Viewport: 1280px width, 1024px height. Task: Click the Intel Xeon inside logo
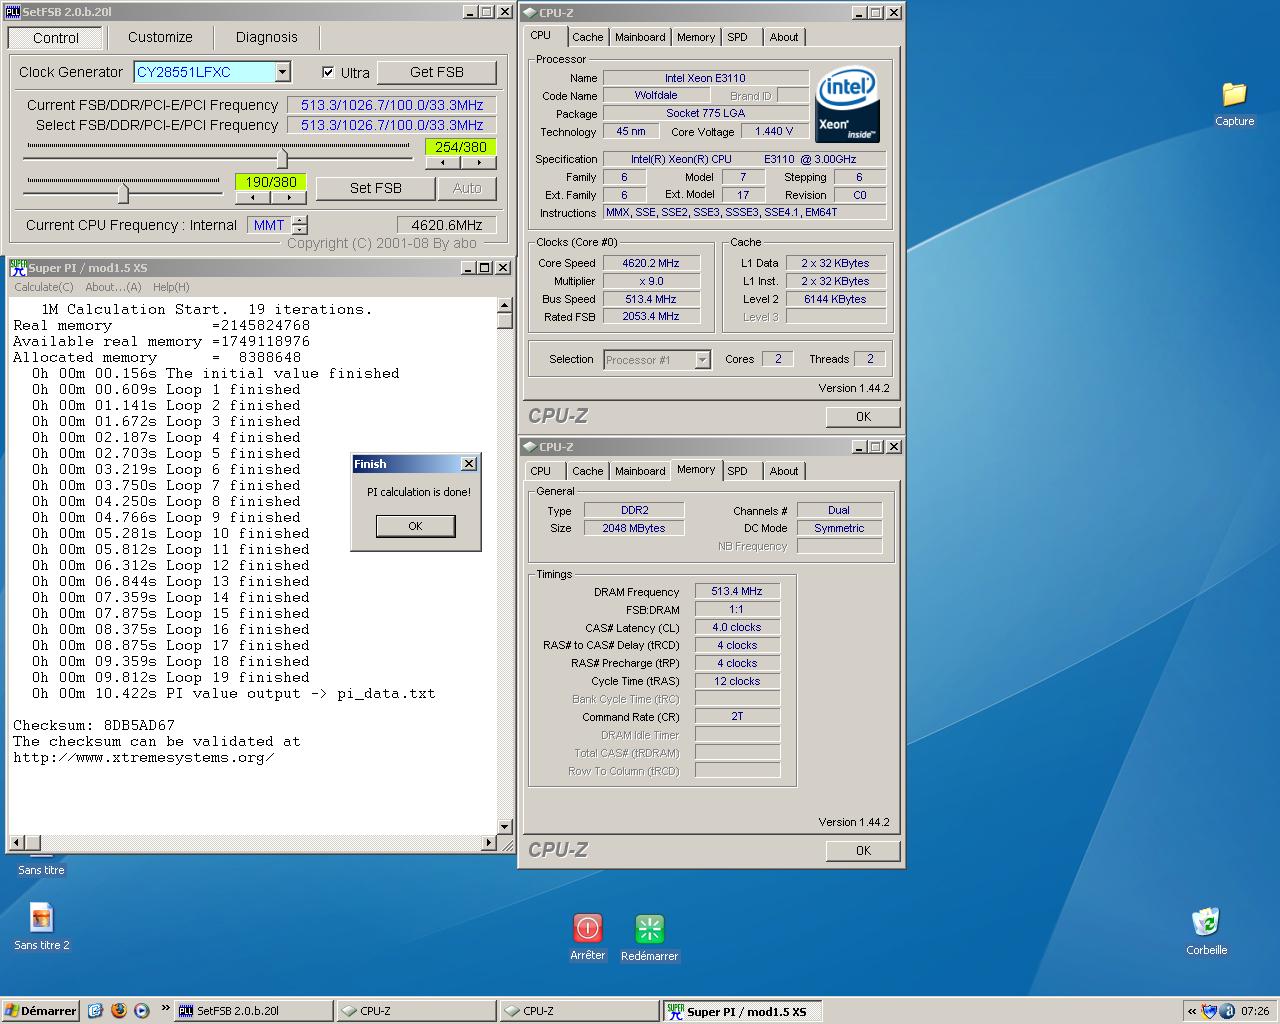[x=847, y=105]
